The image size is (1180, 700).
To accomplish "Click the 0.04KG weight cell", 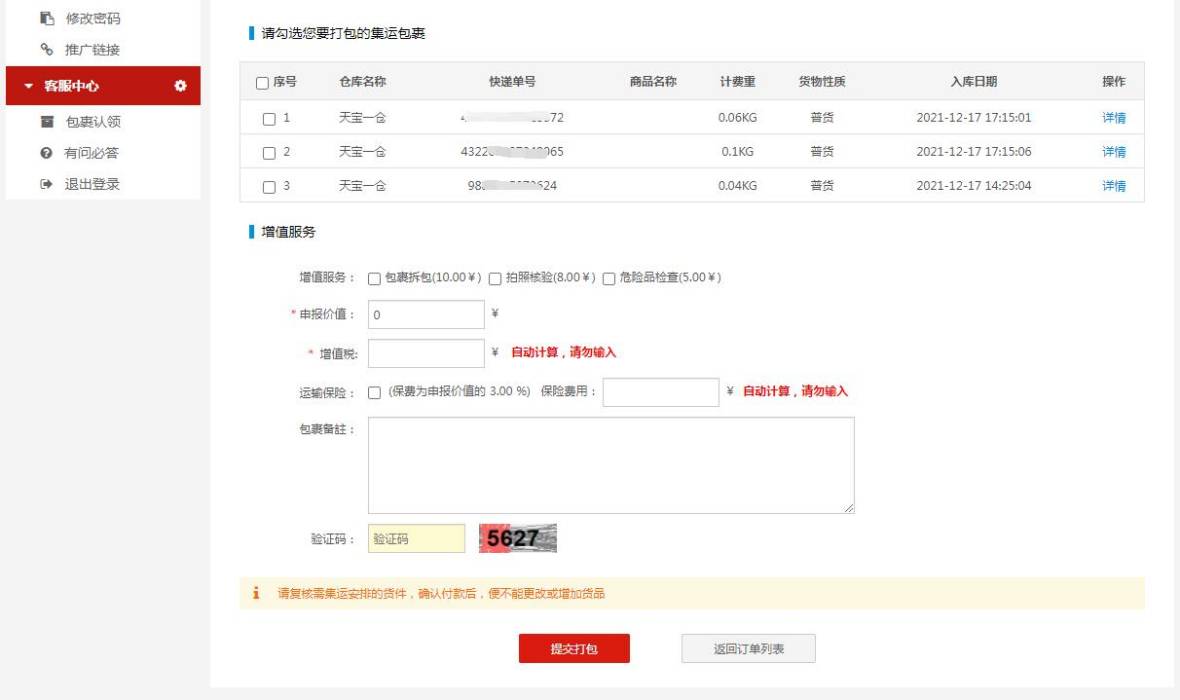I will pyautogui.click(x=738, y=185).
